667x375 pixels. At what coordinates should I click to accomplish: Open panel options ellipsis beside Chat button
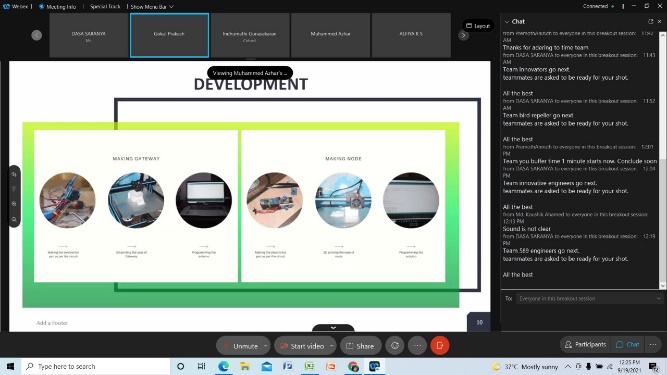[x=653, y=344]
